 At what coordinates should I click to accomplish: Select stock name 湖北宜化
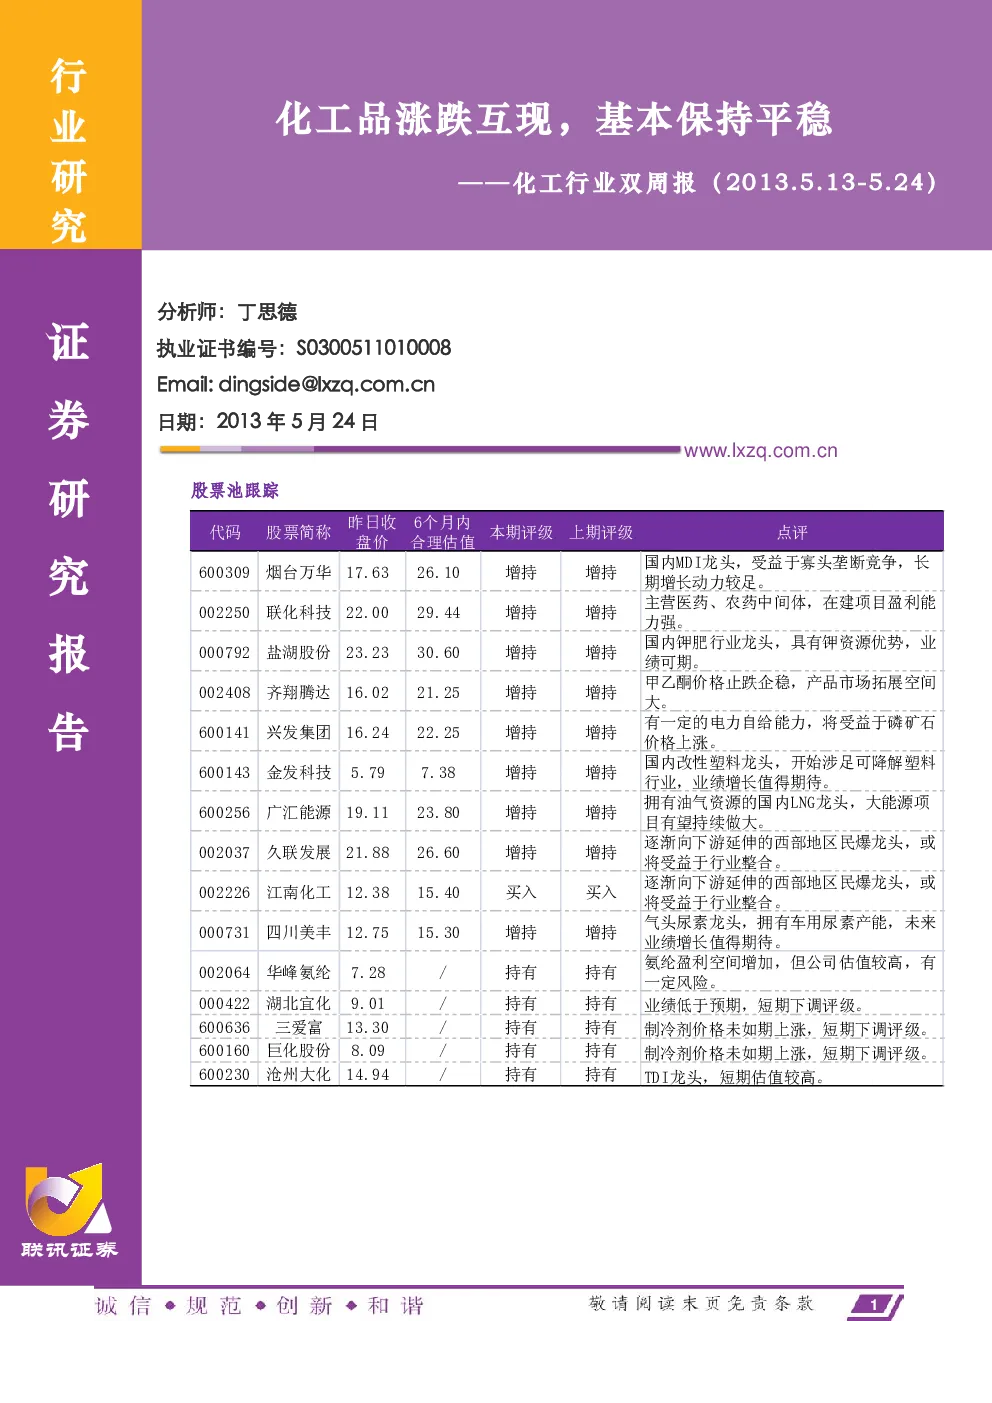click(298, 1003)
